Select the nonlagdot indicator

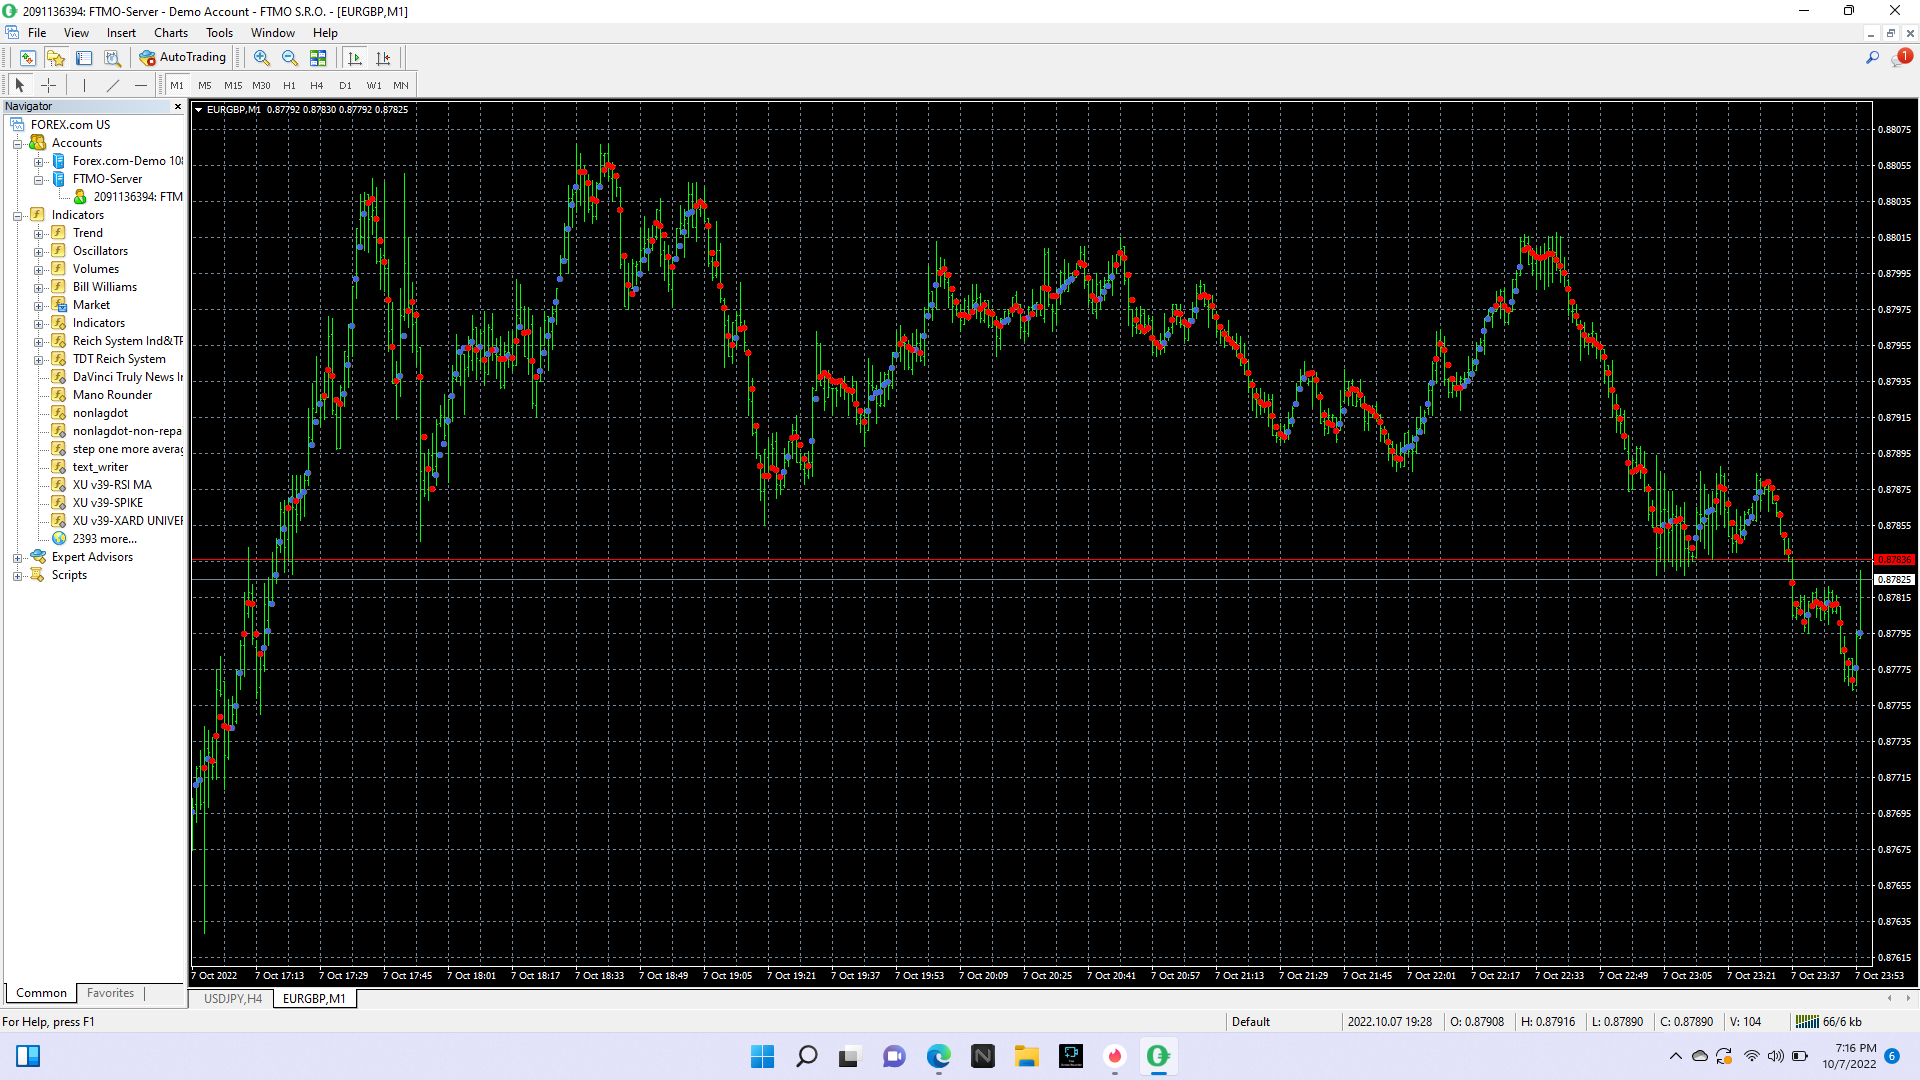click(100, 413)
